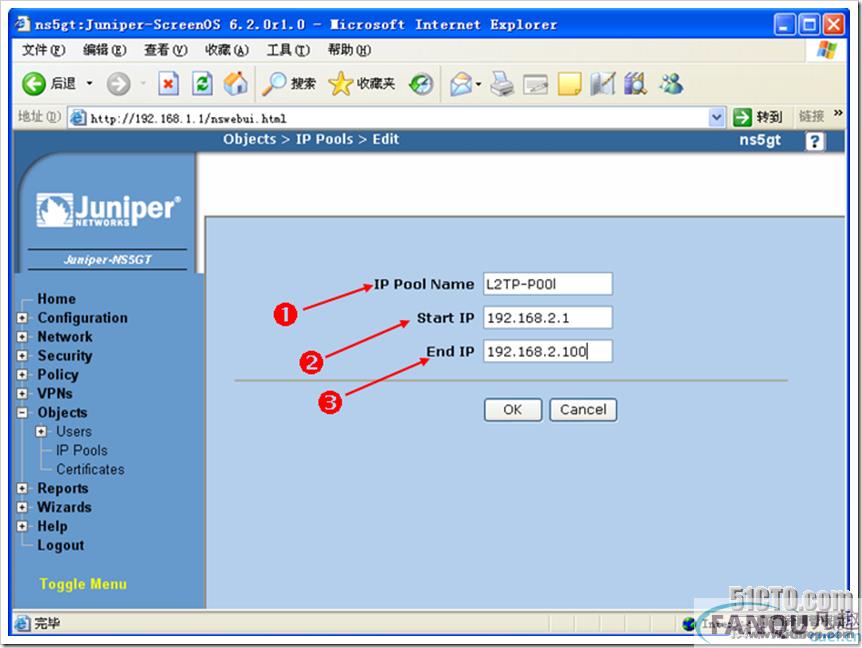
Task: Open the 工具(T) menu
Action: coord(288,50)
